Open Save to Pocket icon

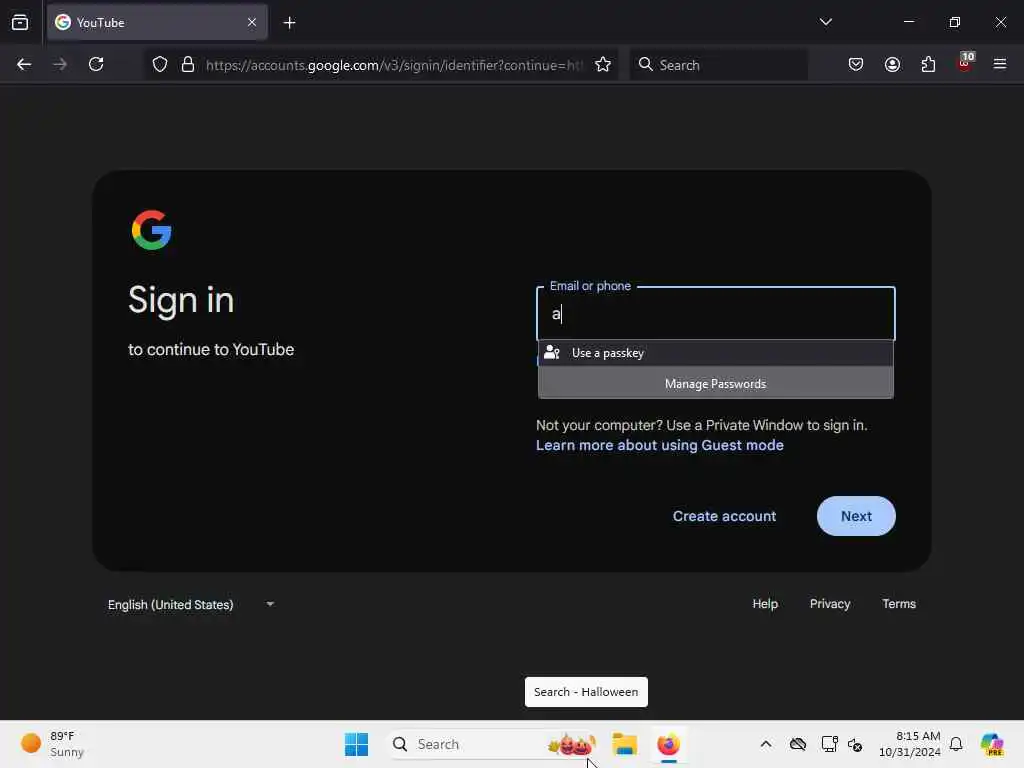[856, 64]
